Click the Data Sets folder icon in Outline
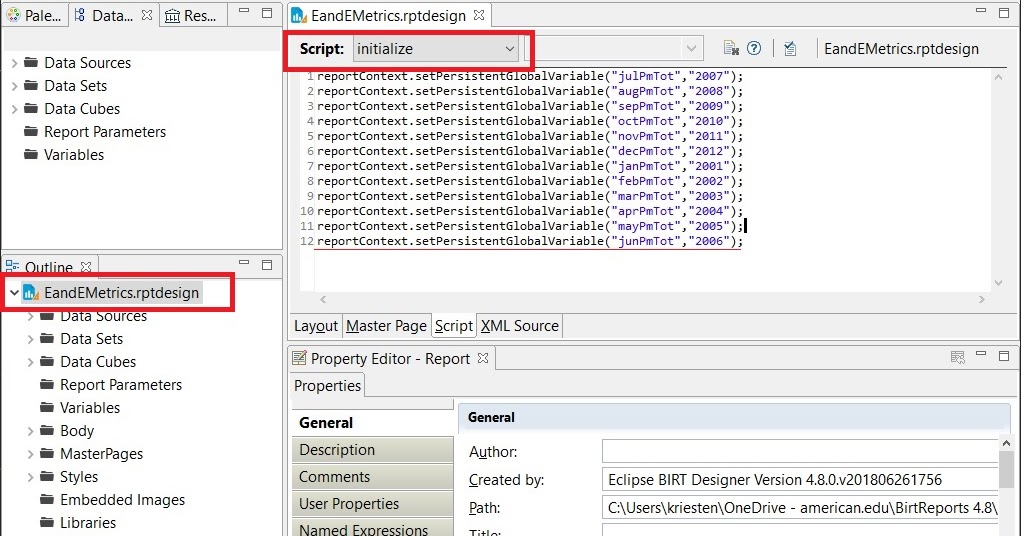 tap(47, 338)
